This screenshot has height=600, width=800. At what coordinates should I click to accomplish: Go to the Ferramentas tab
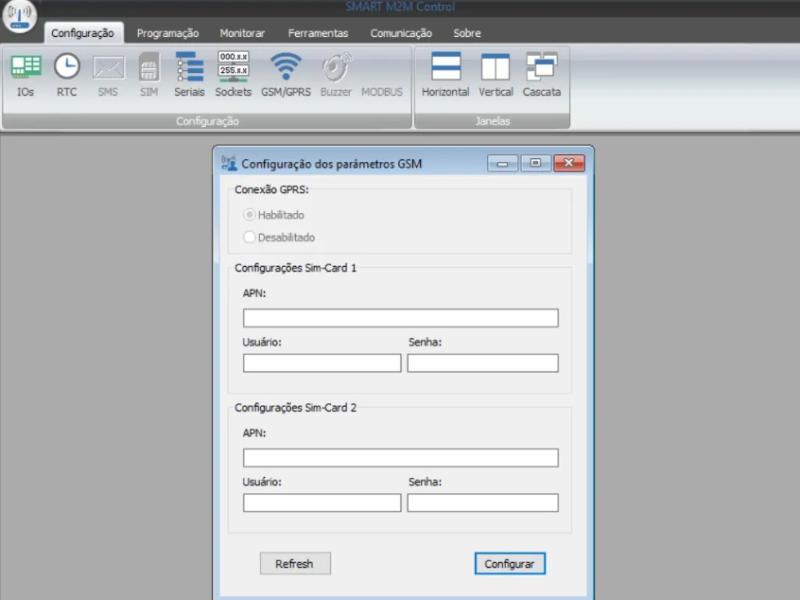318,33
